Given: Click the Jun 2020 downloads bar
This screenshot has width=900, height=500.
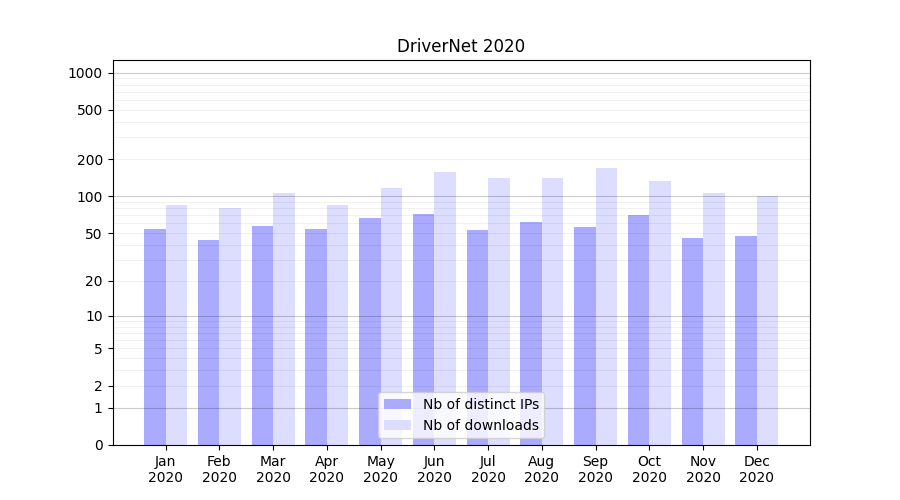Looking at the screenshot, I should 445,308.
